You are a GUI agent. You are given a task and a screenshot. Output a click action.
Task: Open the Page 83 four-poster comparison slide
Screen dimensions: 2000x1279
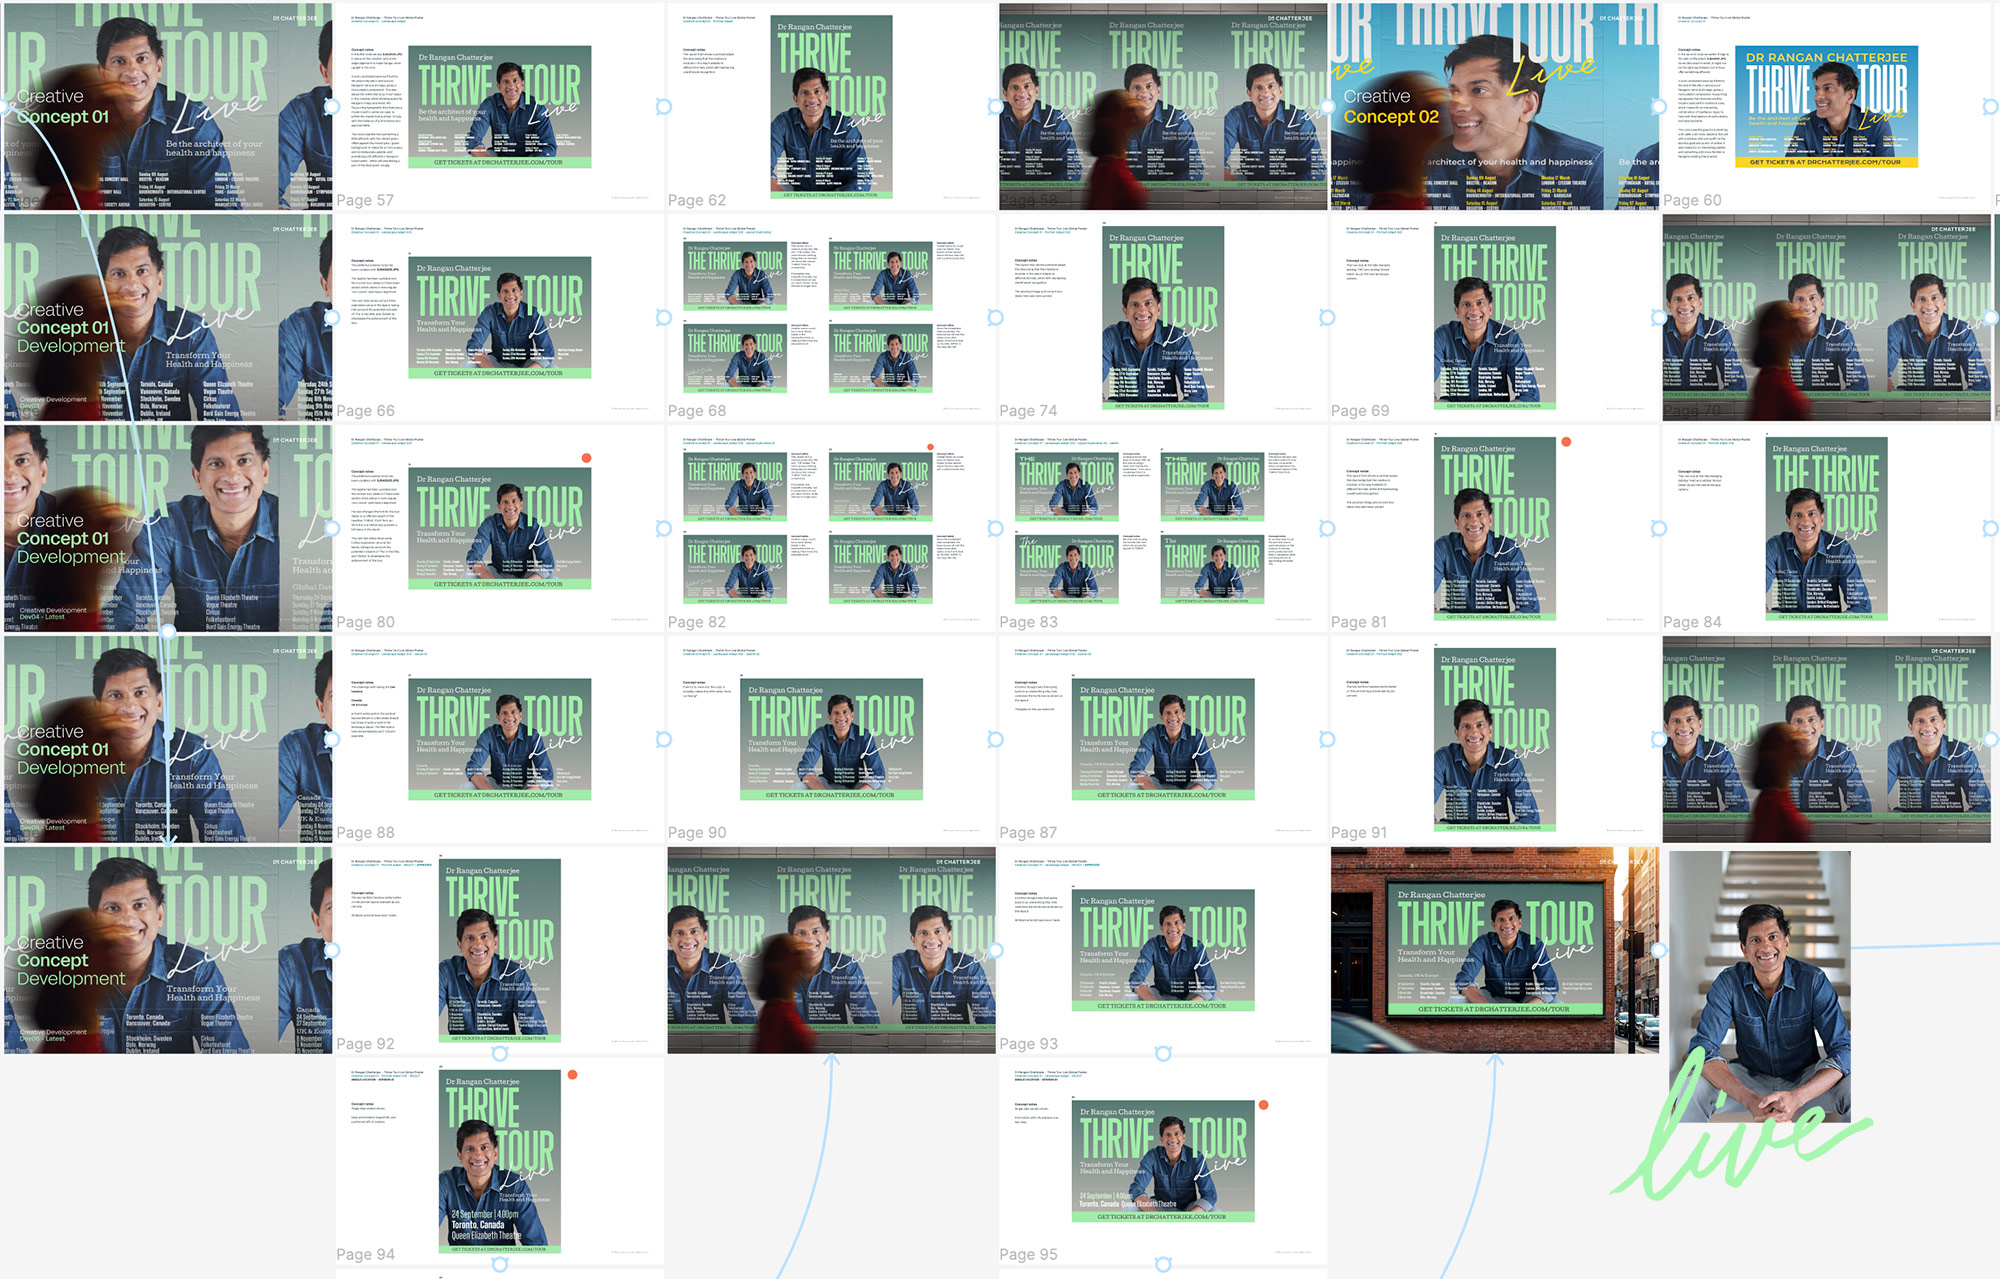1163,528
